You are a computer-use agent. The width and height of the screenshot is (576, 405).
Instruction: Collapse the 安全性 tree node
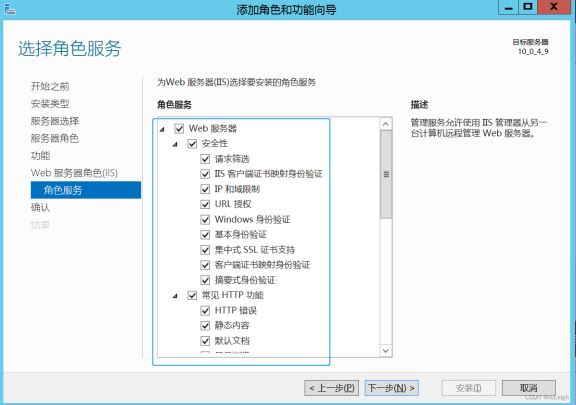[175, 144]
